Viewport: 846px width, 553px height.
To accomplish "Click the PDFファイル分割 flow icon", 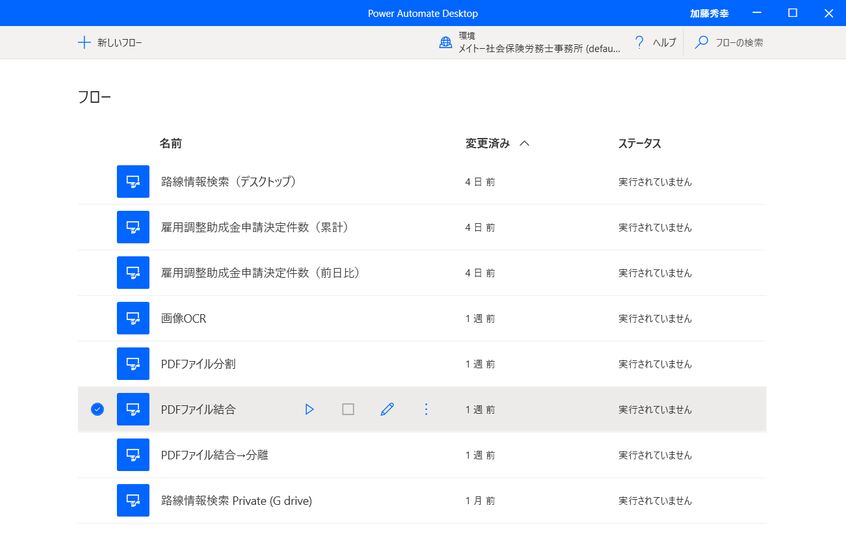I will tap(133, 364).
